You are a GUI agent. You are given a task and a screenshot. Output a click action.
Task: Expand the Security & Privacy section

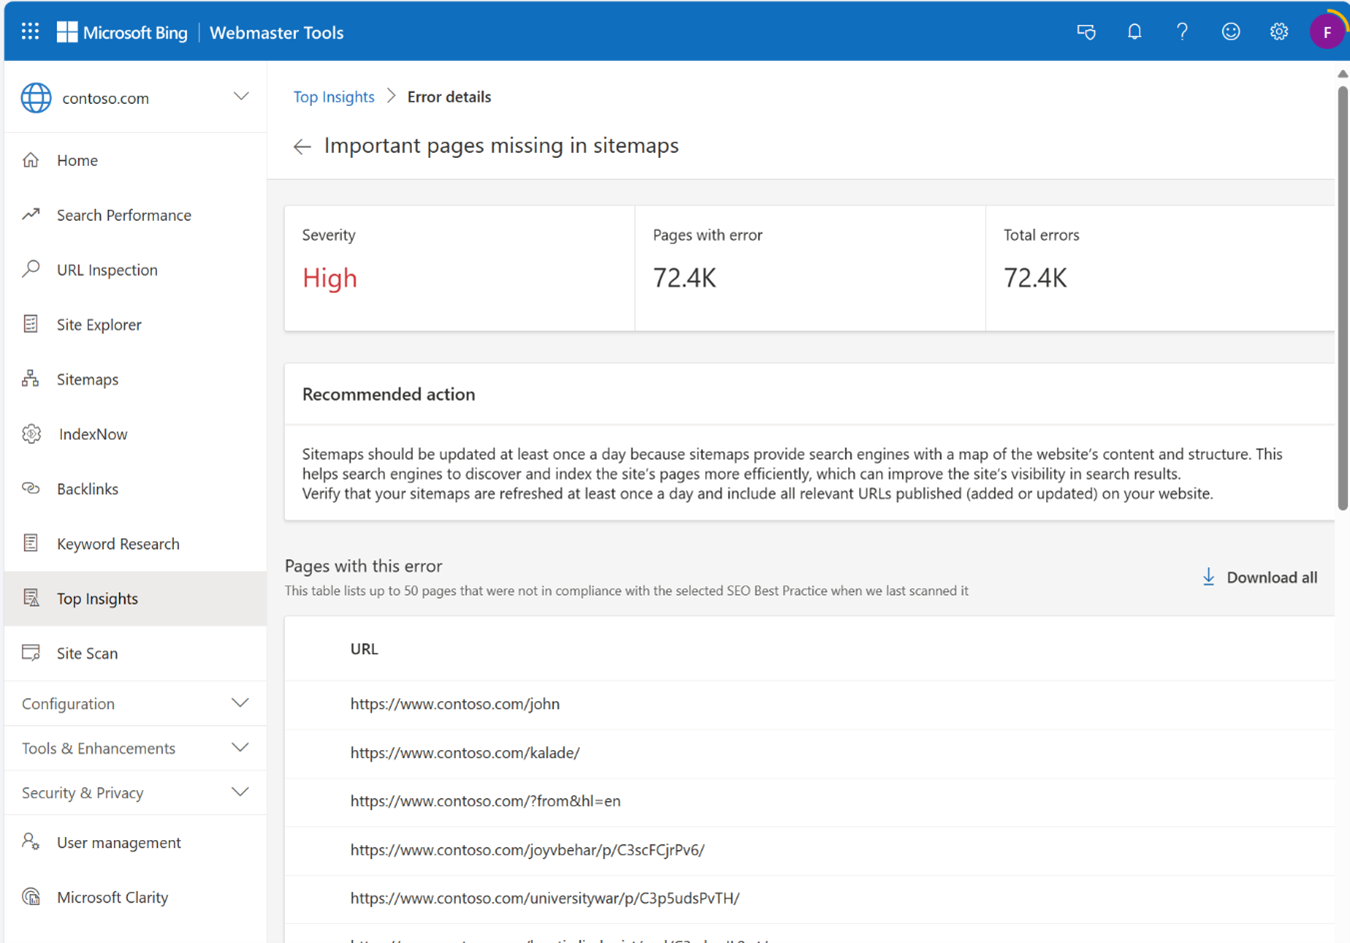[x=240, y=792]
